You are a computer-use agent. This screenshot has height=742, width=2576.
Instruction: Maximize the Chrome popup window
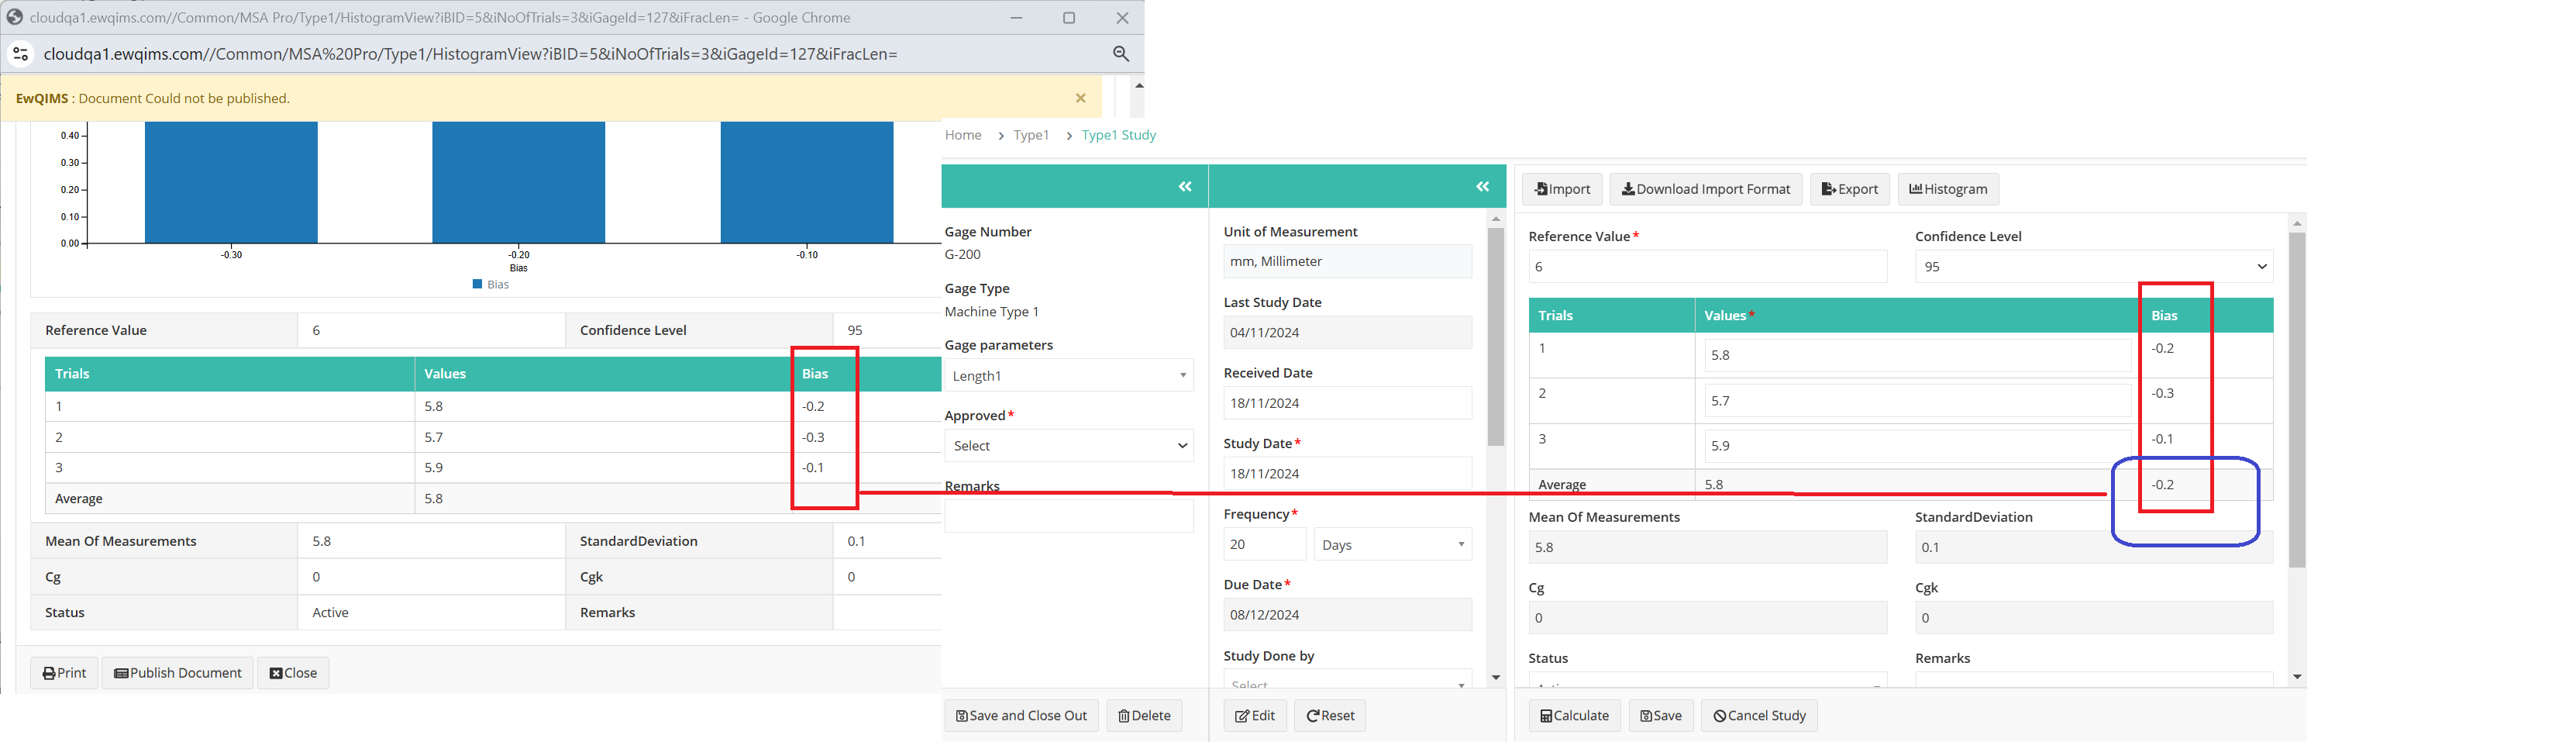coord(1068,18)
